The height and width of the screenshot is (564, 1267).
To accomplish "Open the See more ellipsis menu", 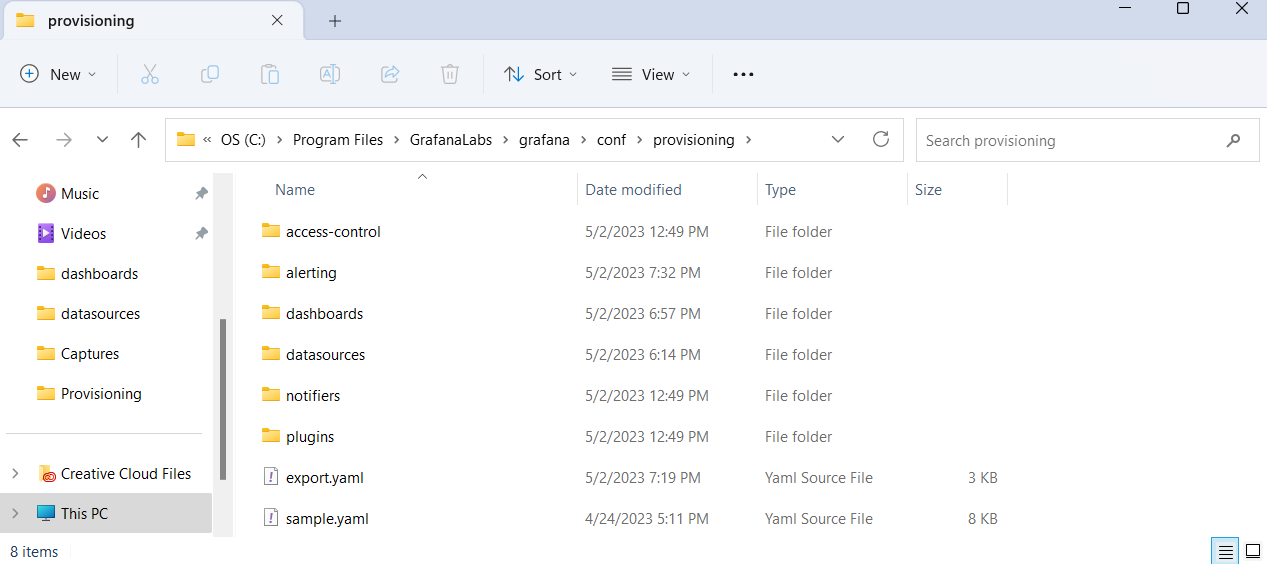I will 743,74.
